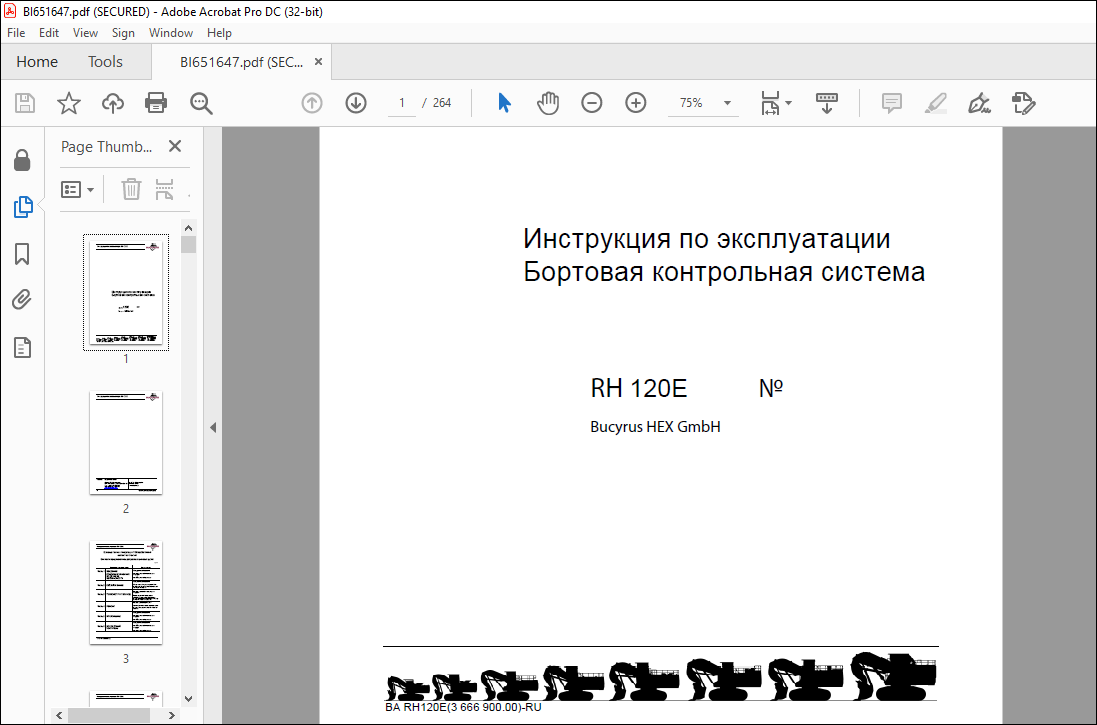This screenshot has height=725, width=1097.
Task: Select page 3 thumbnail
Action: pyautogui.click(x=126, y=592)
